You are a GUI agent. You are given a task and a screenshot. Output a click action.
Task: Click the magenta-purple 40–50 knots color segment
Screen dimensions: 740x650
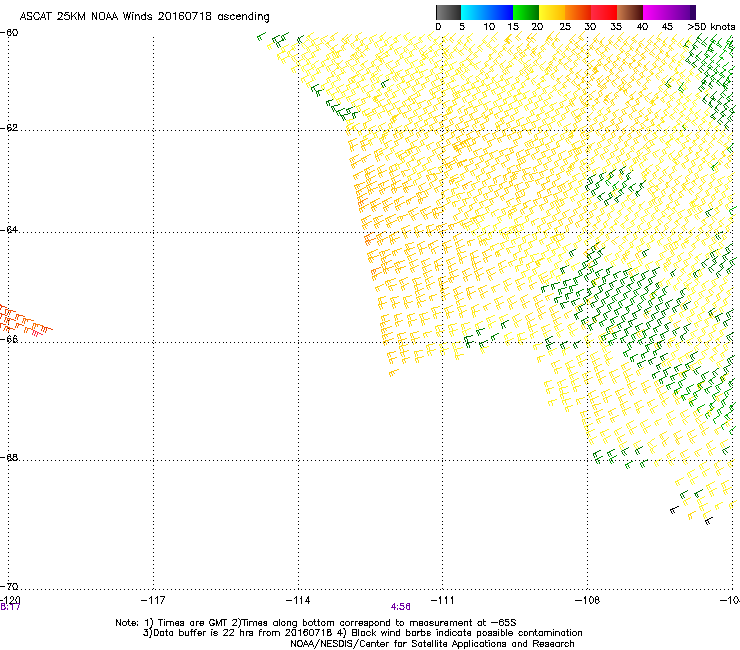(x=669, y=12)
